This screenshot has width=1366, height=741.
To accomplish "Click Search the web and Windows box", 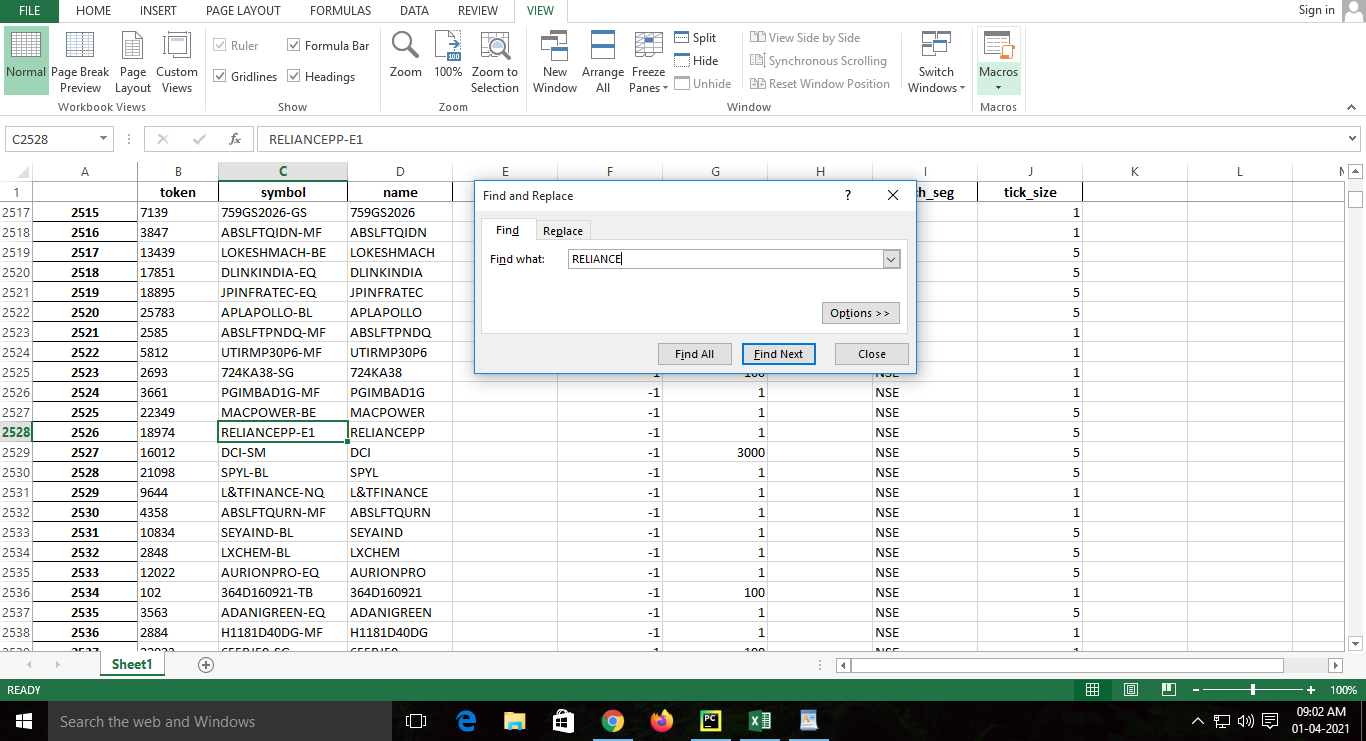I will coord(220,721).
